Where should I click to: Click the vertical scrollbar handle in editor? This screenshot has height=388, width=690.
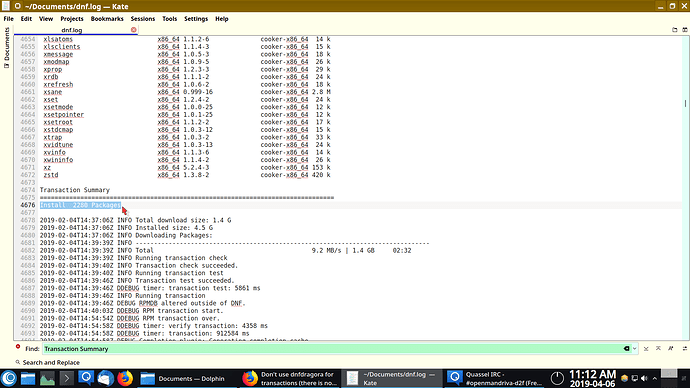click(x=685, y=103)
